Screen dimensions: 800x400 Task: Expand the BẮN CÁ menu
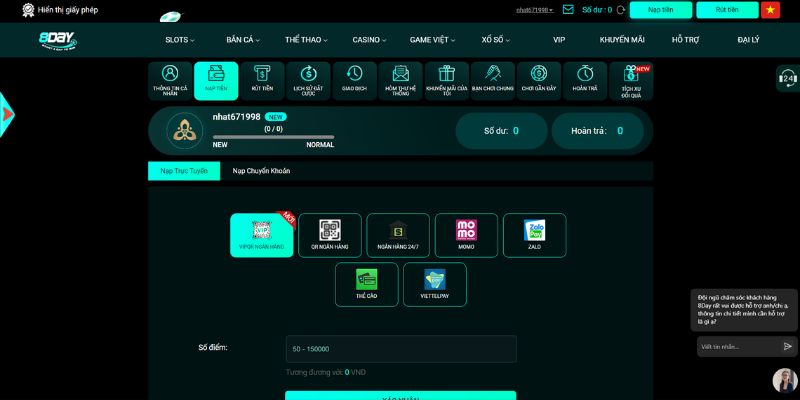point(243,40)
